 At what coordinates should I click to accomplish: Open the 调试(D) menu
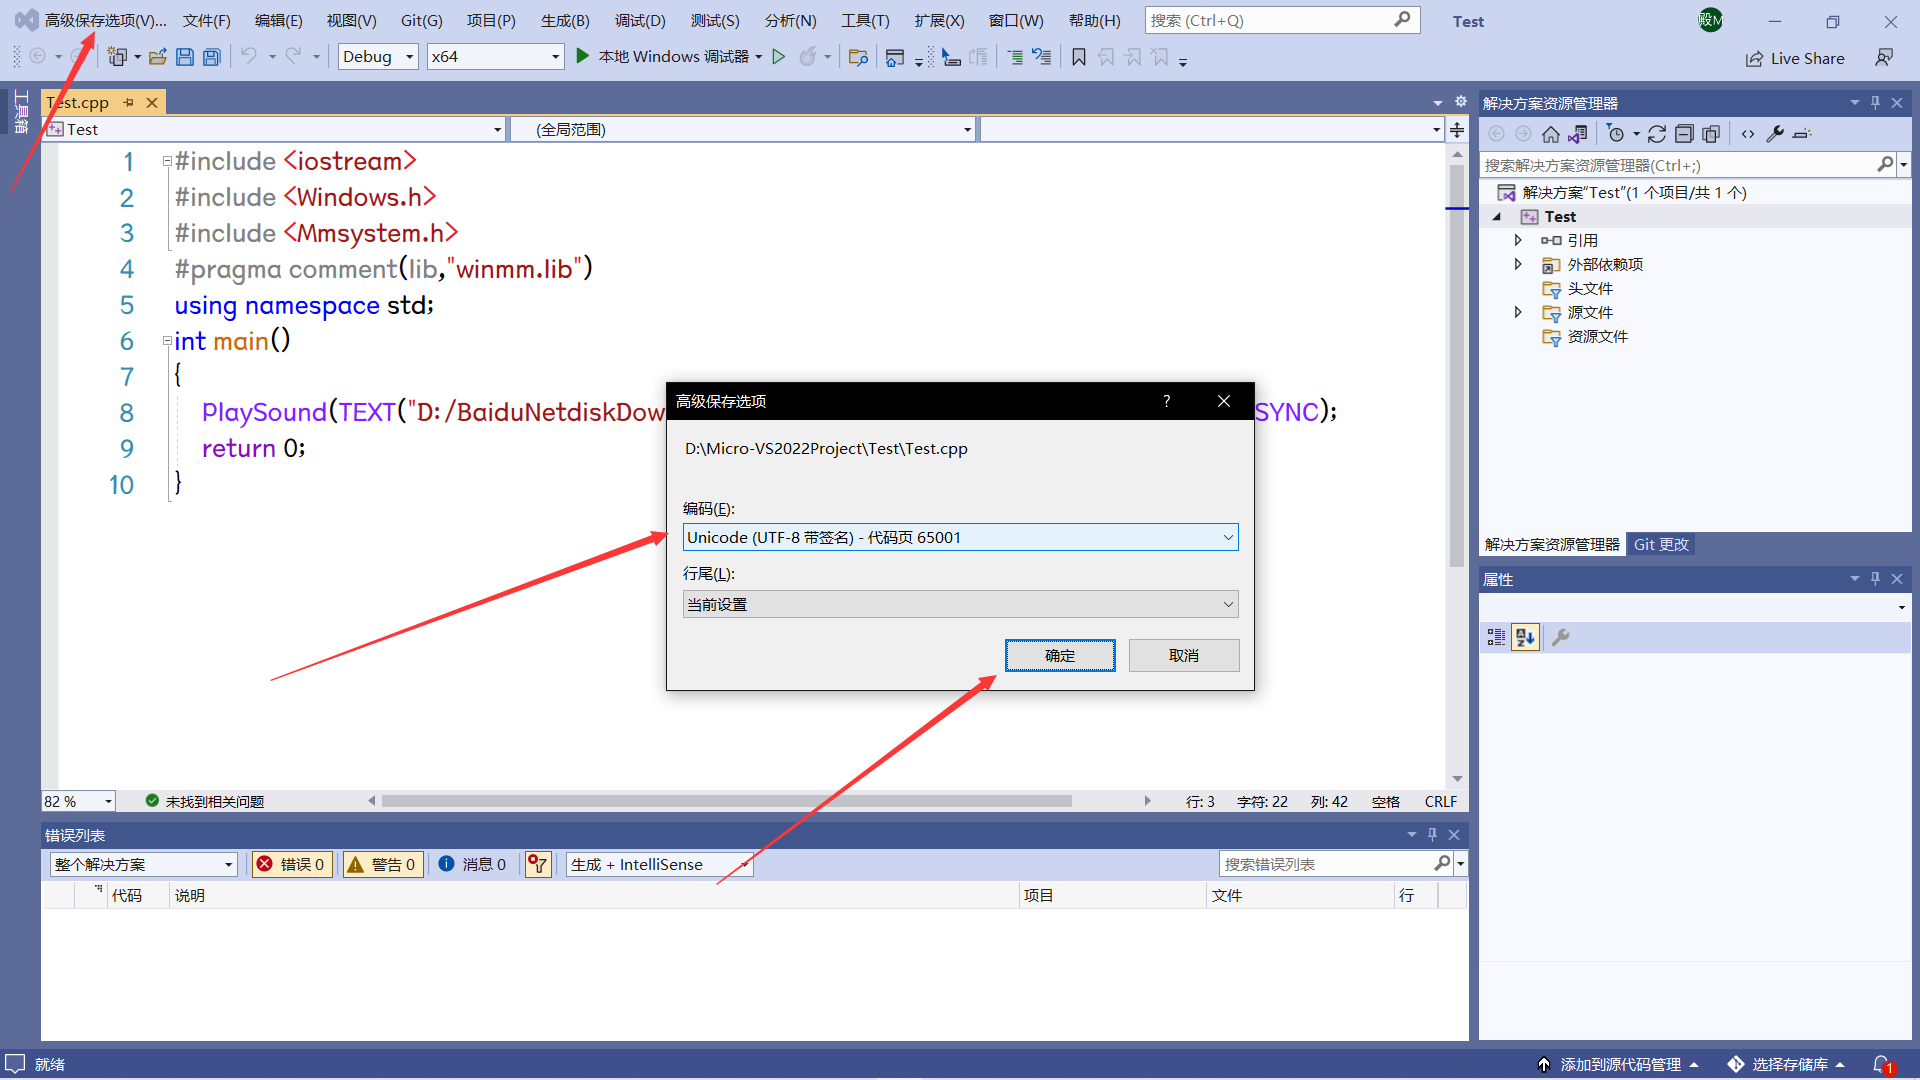pyautogui.click(x=640, y=20)
